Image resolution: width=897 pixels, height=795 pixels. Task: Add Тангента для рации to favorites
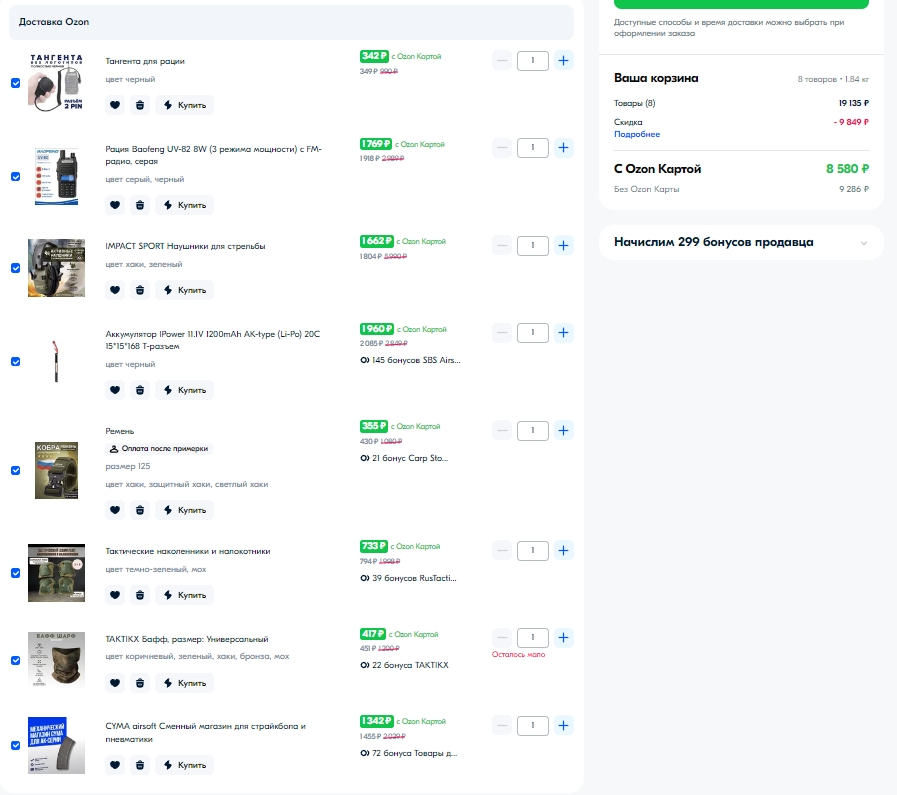(x=115, y=105)
